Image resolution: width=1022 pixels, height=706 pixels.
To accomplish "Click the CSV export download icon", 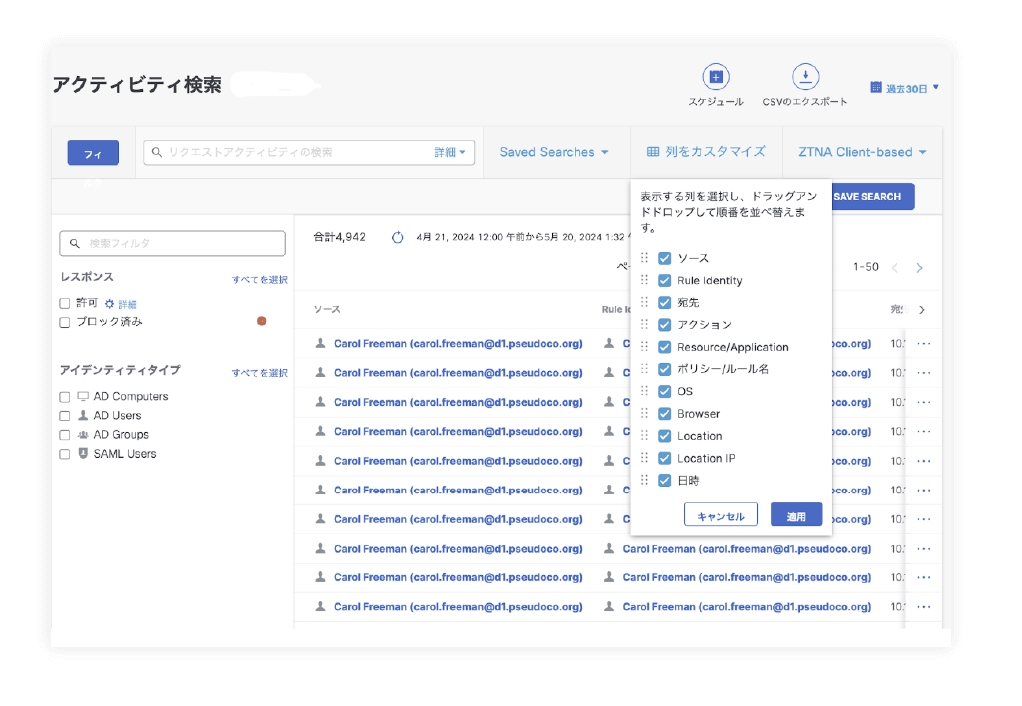I will coord(805,77).
